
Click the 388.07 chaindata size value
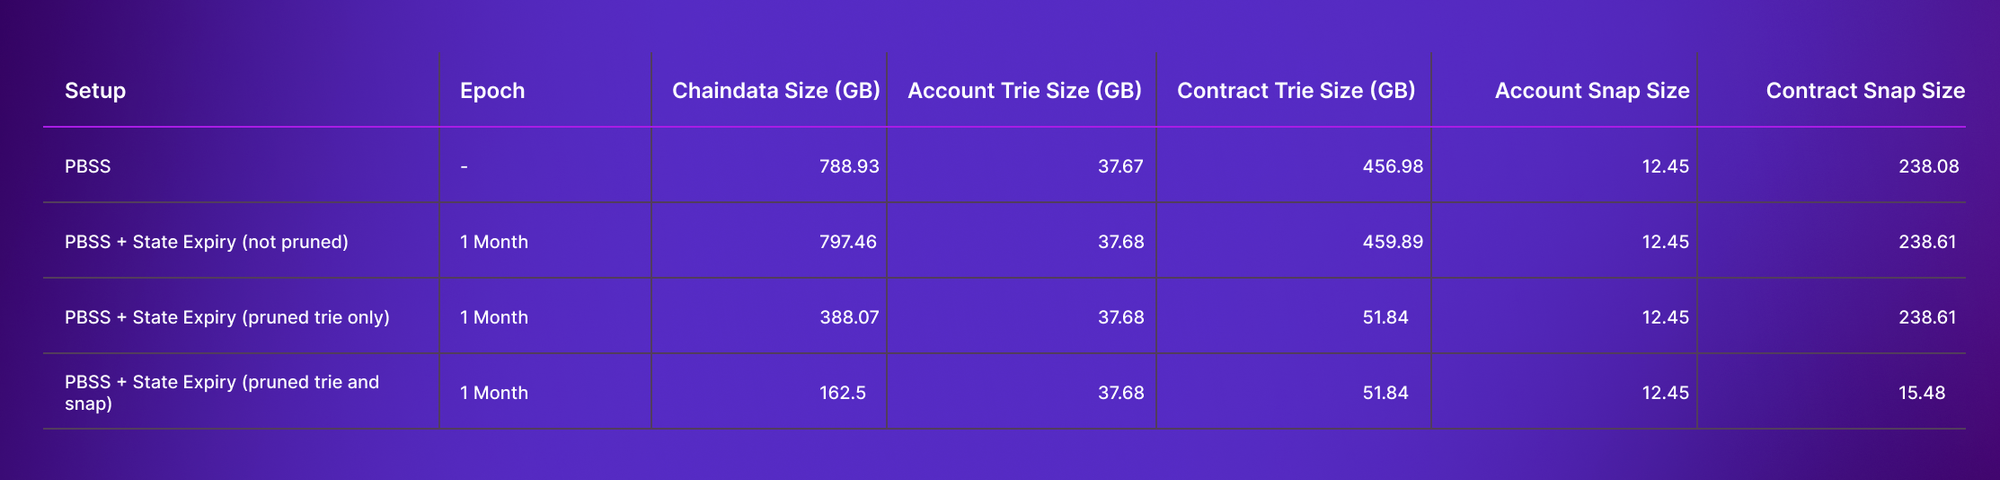848,317
